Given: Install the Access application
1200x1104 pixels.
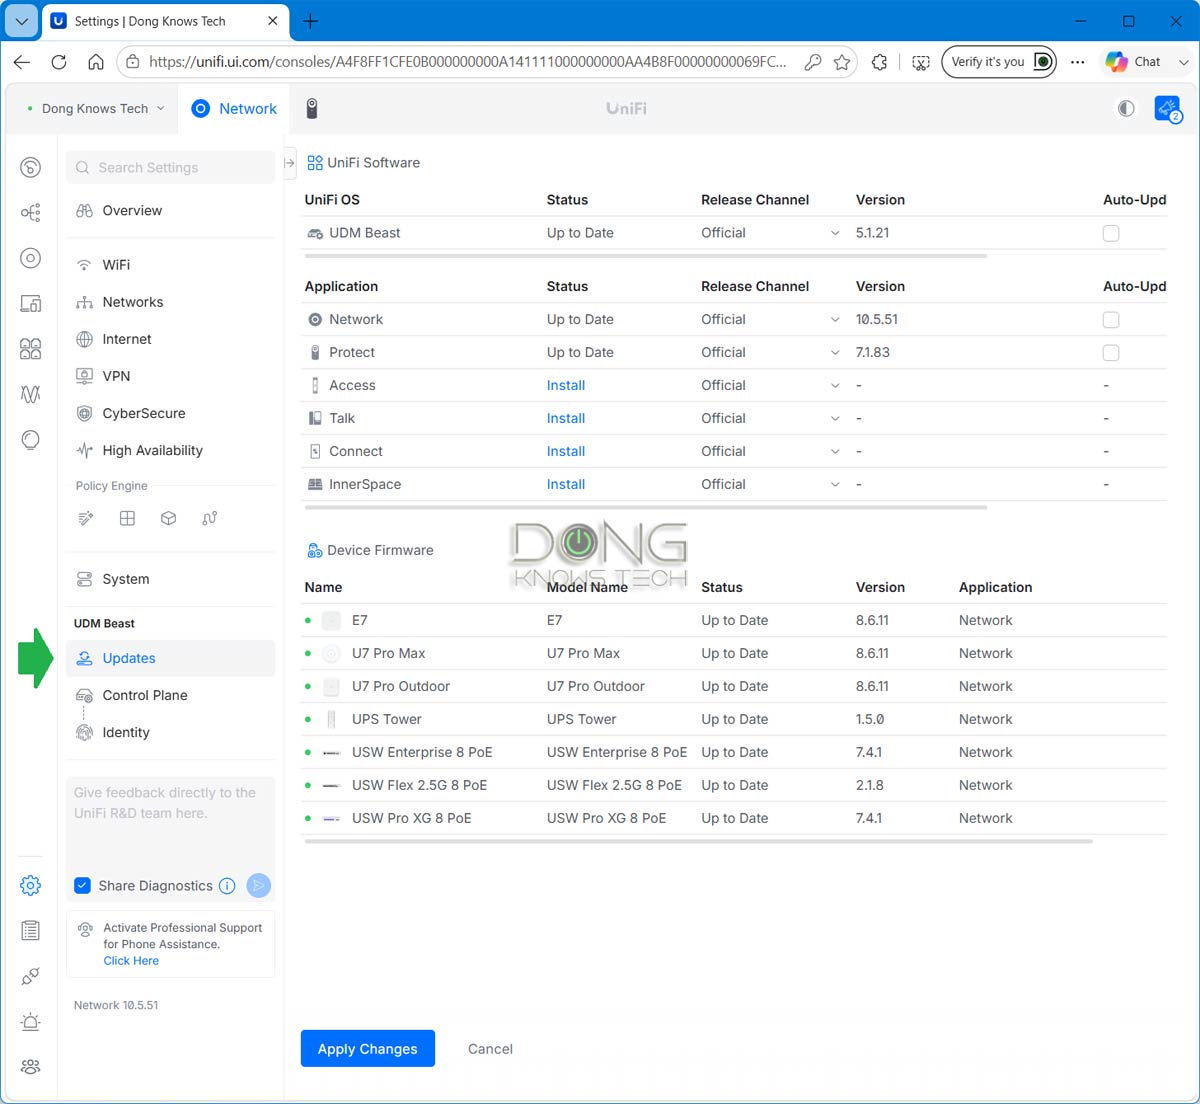Looking at the screenshot, I should [x=566, y=385].
